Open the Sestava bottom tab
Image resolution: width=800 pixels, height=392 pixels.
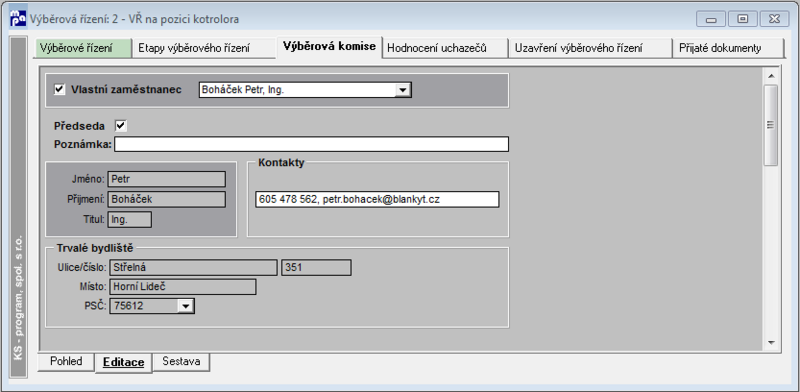(181, 361)
